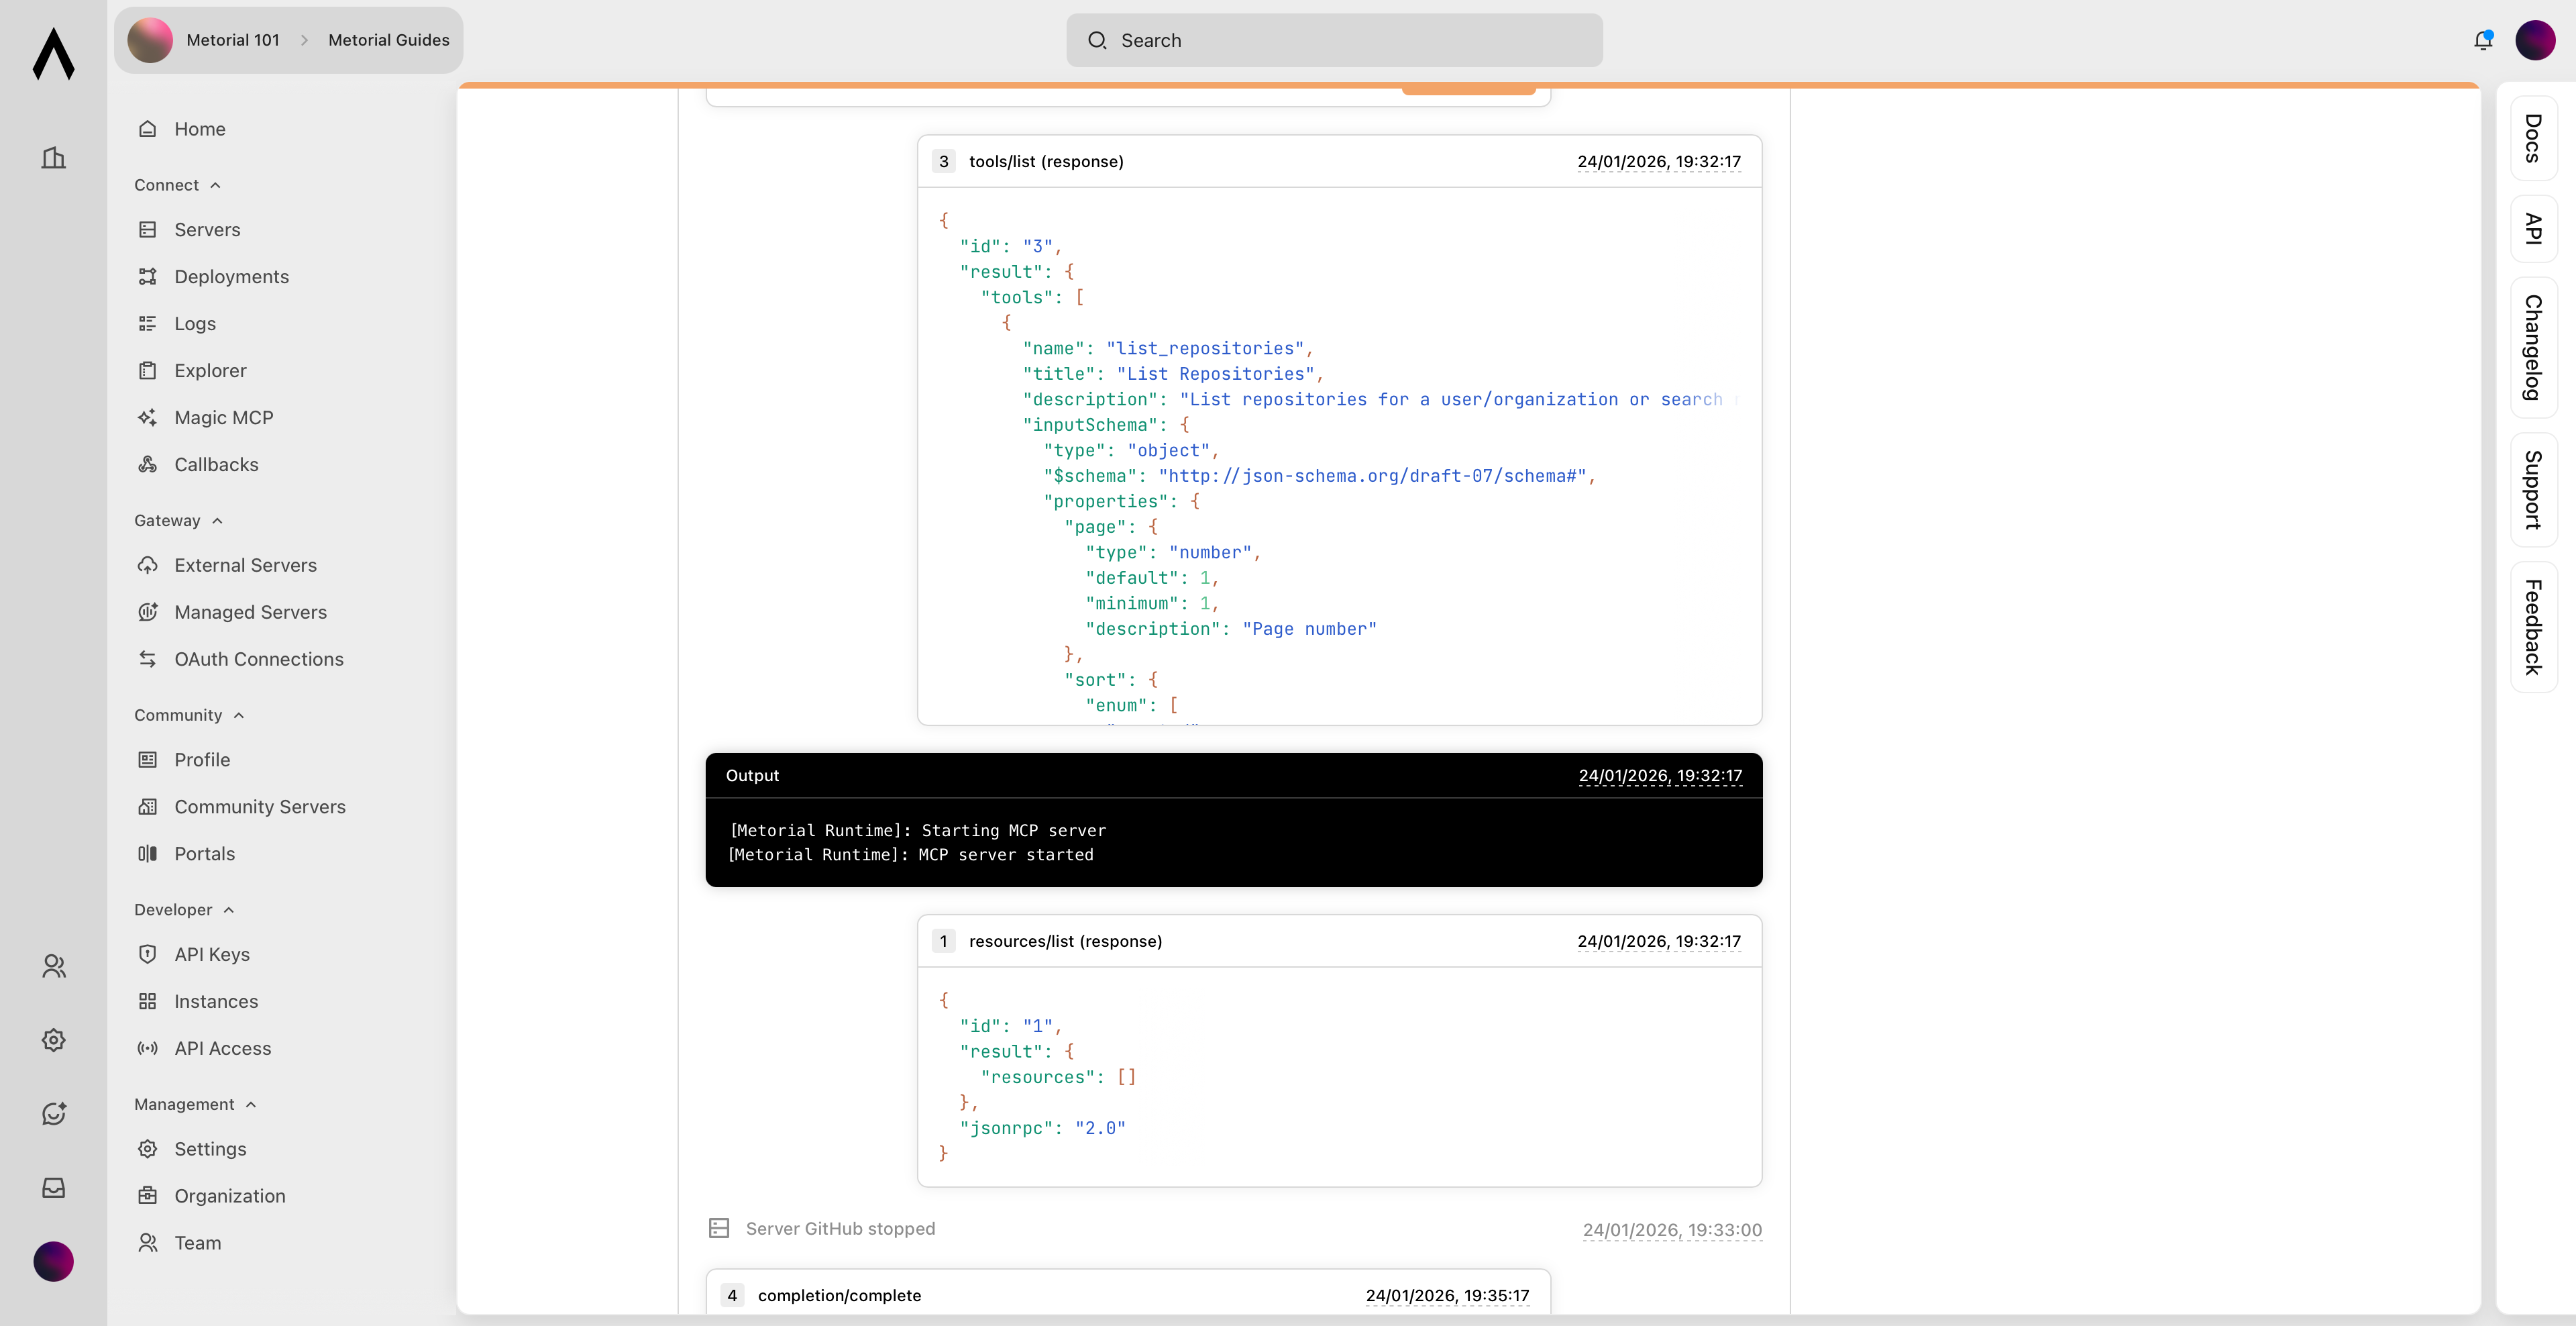Image resolution: width=2576 pixels, height=1326 pixels.
Task: View notifications via the bell icon
Action: pyautogui.click(x=2482, y=40)
